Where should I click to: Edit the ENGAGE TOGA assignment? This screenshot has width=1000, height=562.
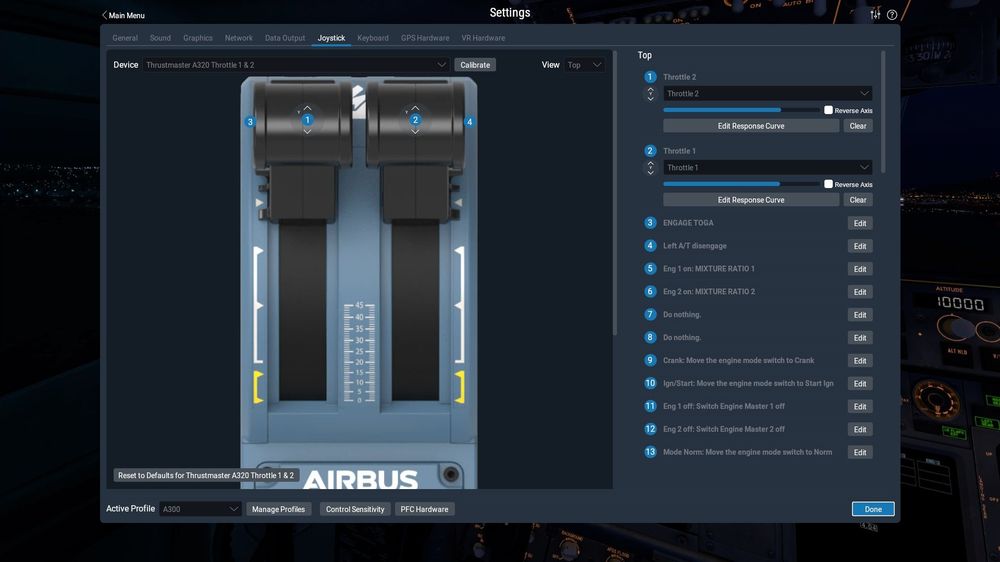[x=860, y=223]
